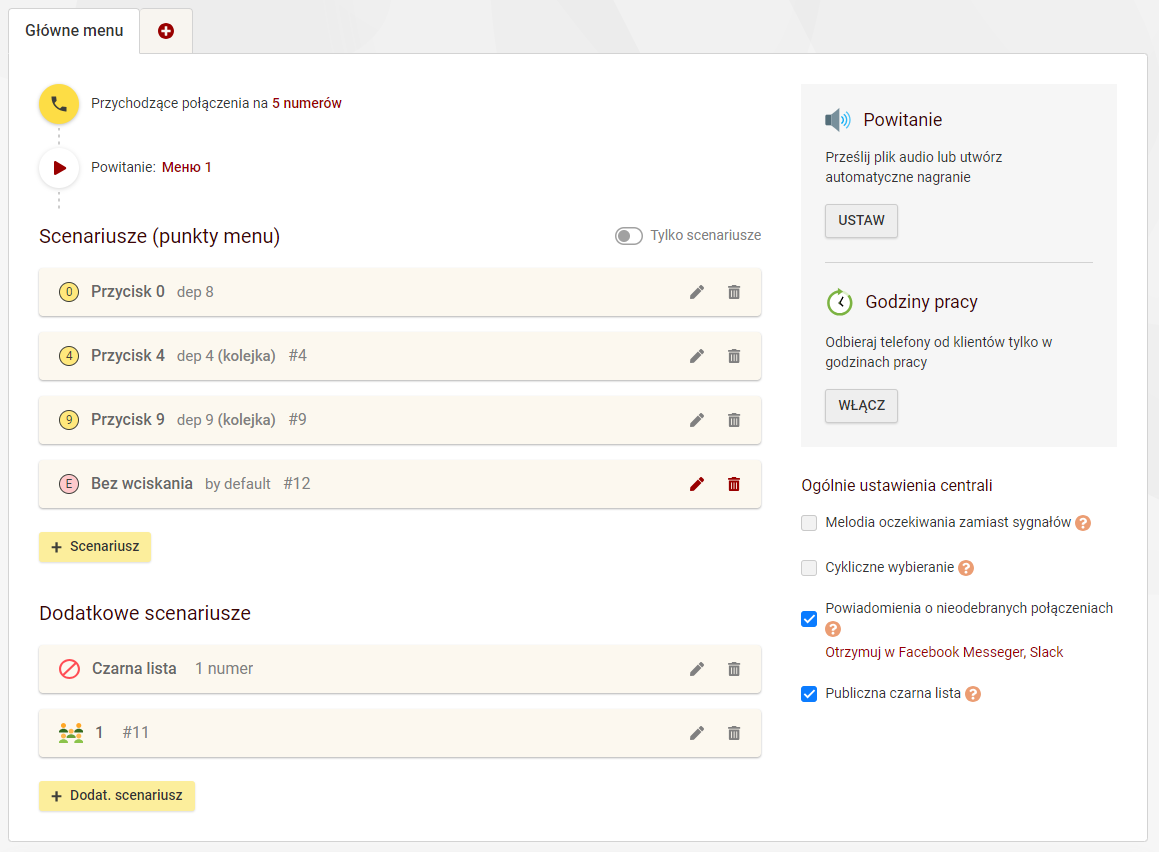This screenshot has width=1159, height=852.
Task: Enable Melodia oczekiwania zamiast sygnałów checkbox
Action: click(809, 523)
